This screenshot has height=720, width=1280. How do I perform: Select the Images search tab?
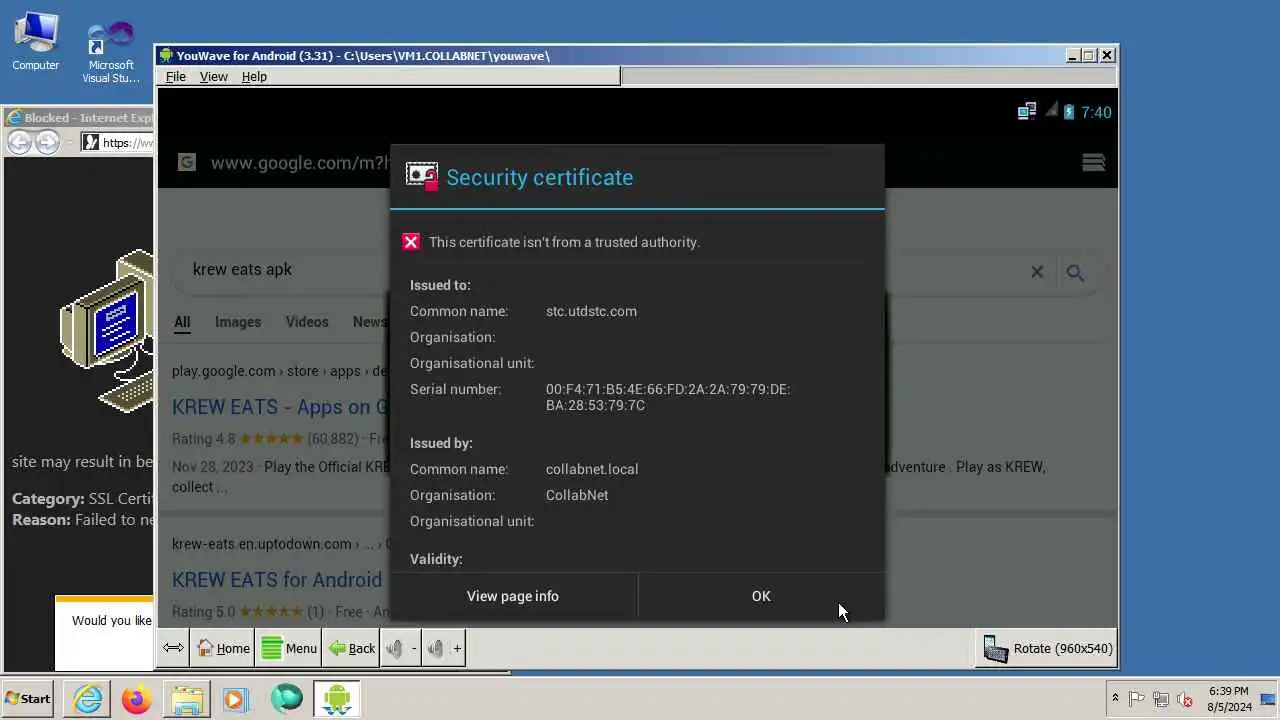click(x=238, y=322)
